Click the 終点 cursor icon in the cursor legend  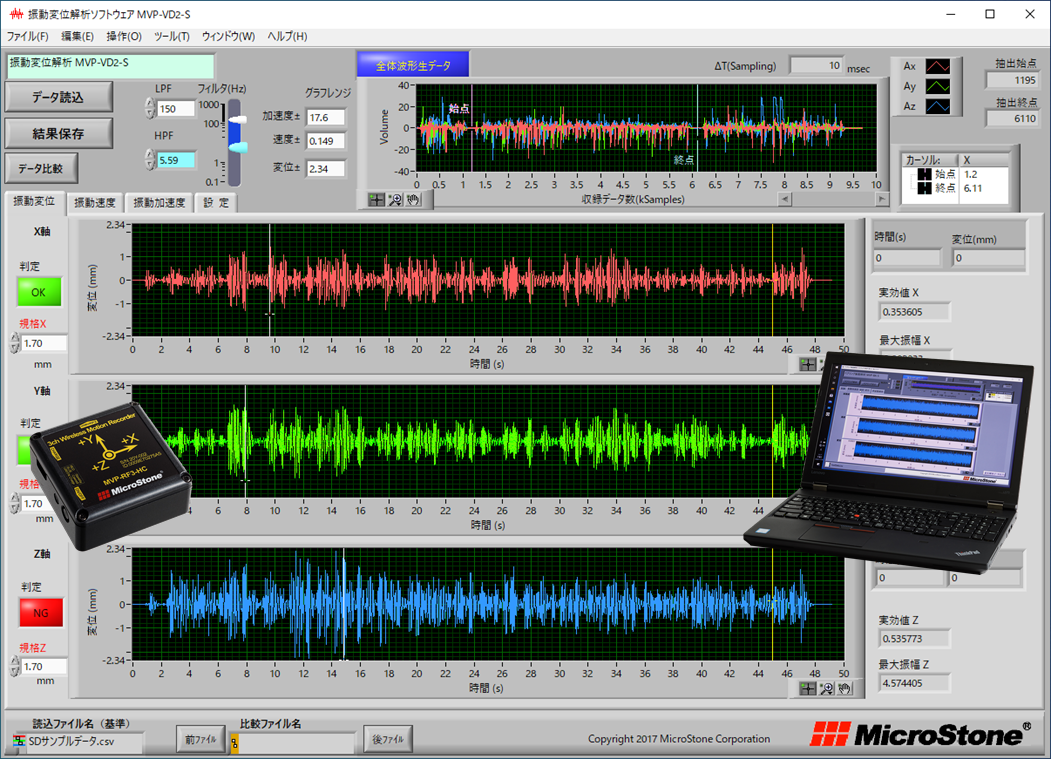(924, 188)
